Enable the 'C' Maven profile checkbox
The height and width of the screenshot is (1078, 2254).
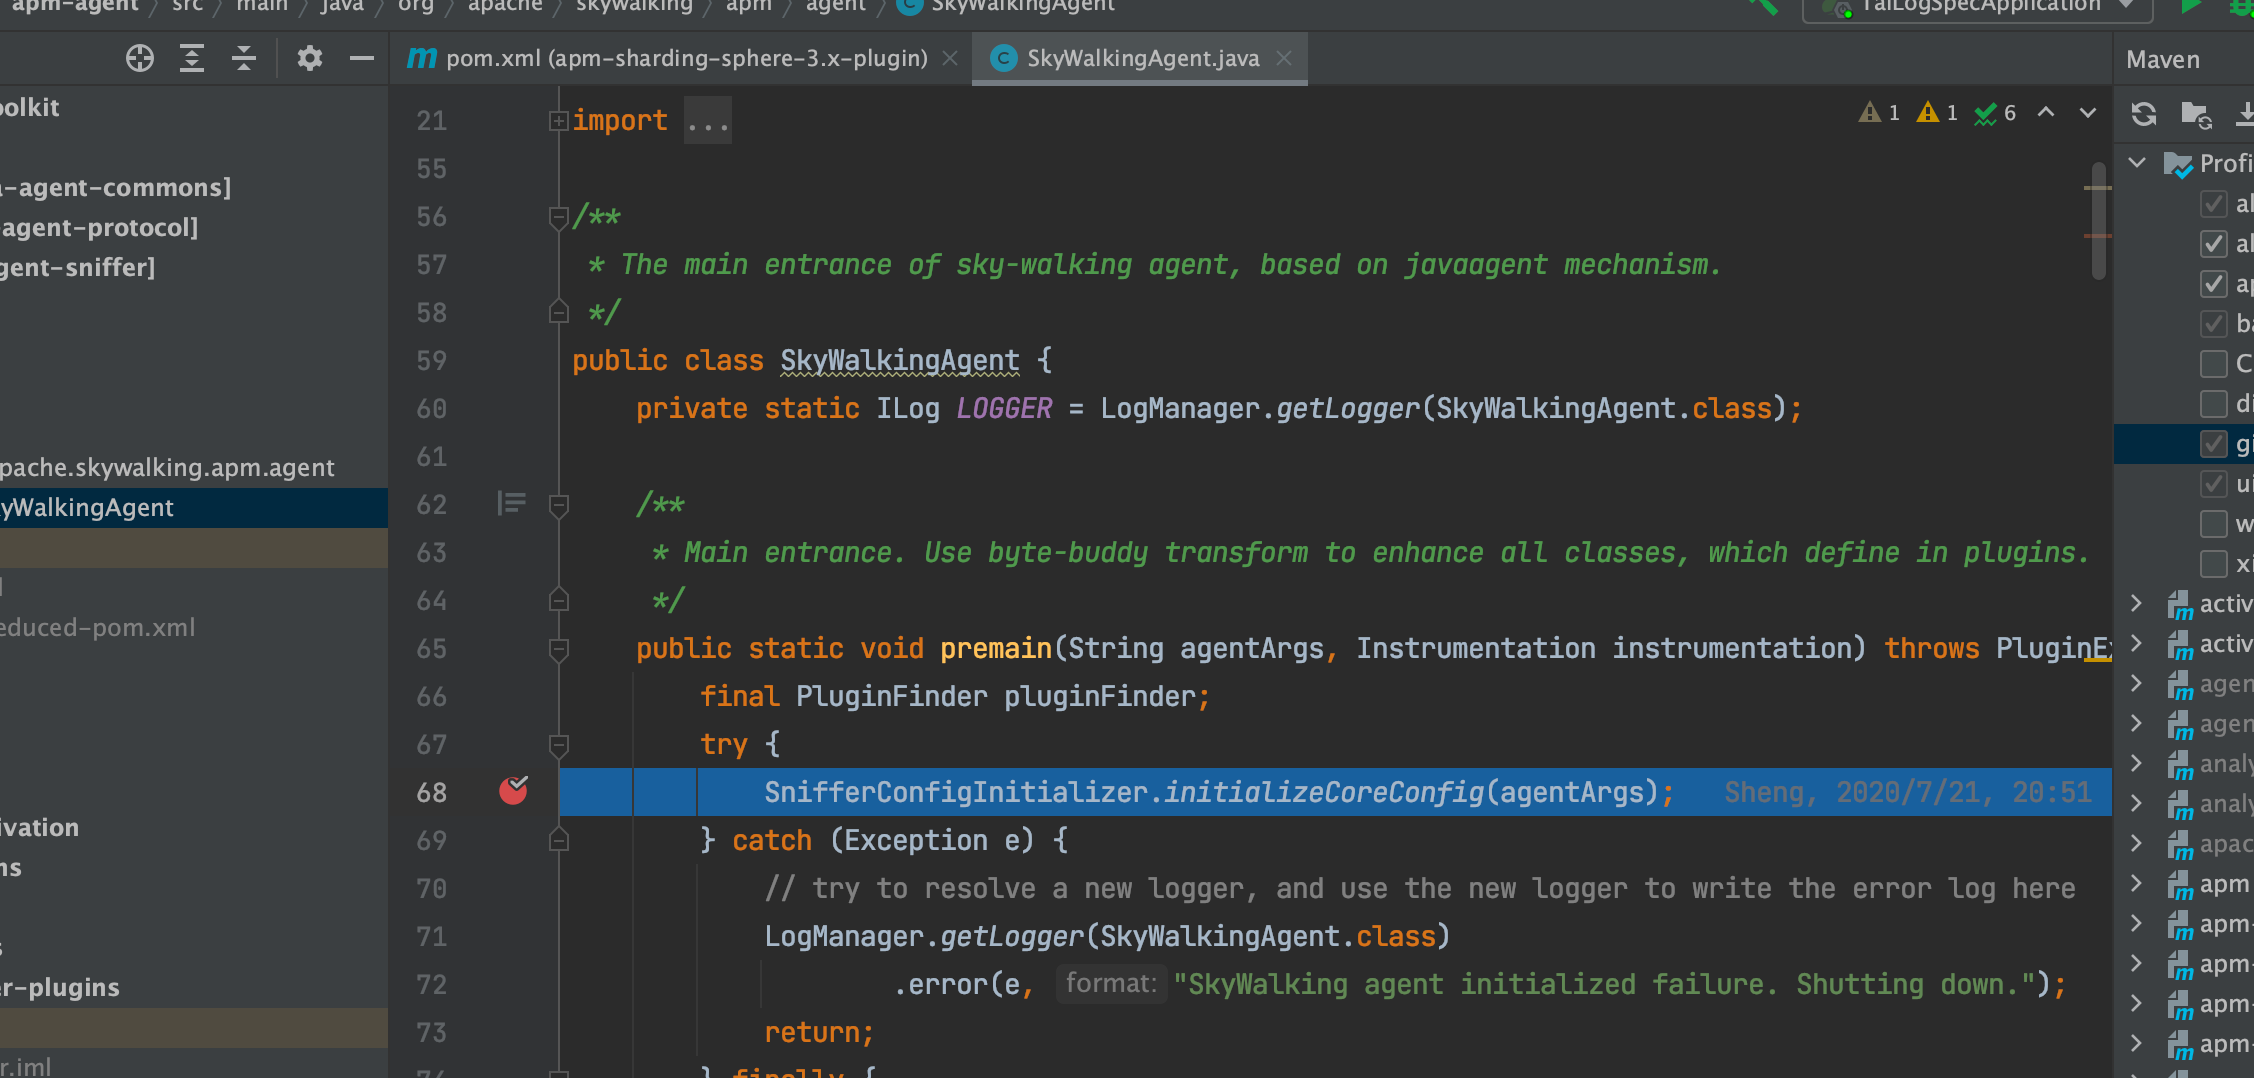click(x=2214, y=364)
